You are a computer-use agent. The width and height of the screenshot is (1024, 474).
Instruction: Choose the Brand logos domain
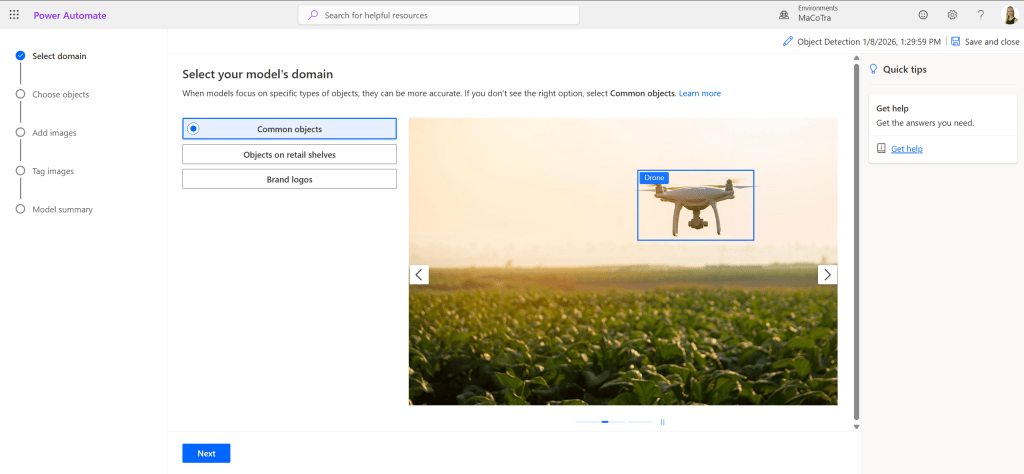coord(289,179)
